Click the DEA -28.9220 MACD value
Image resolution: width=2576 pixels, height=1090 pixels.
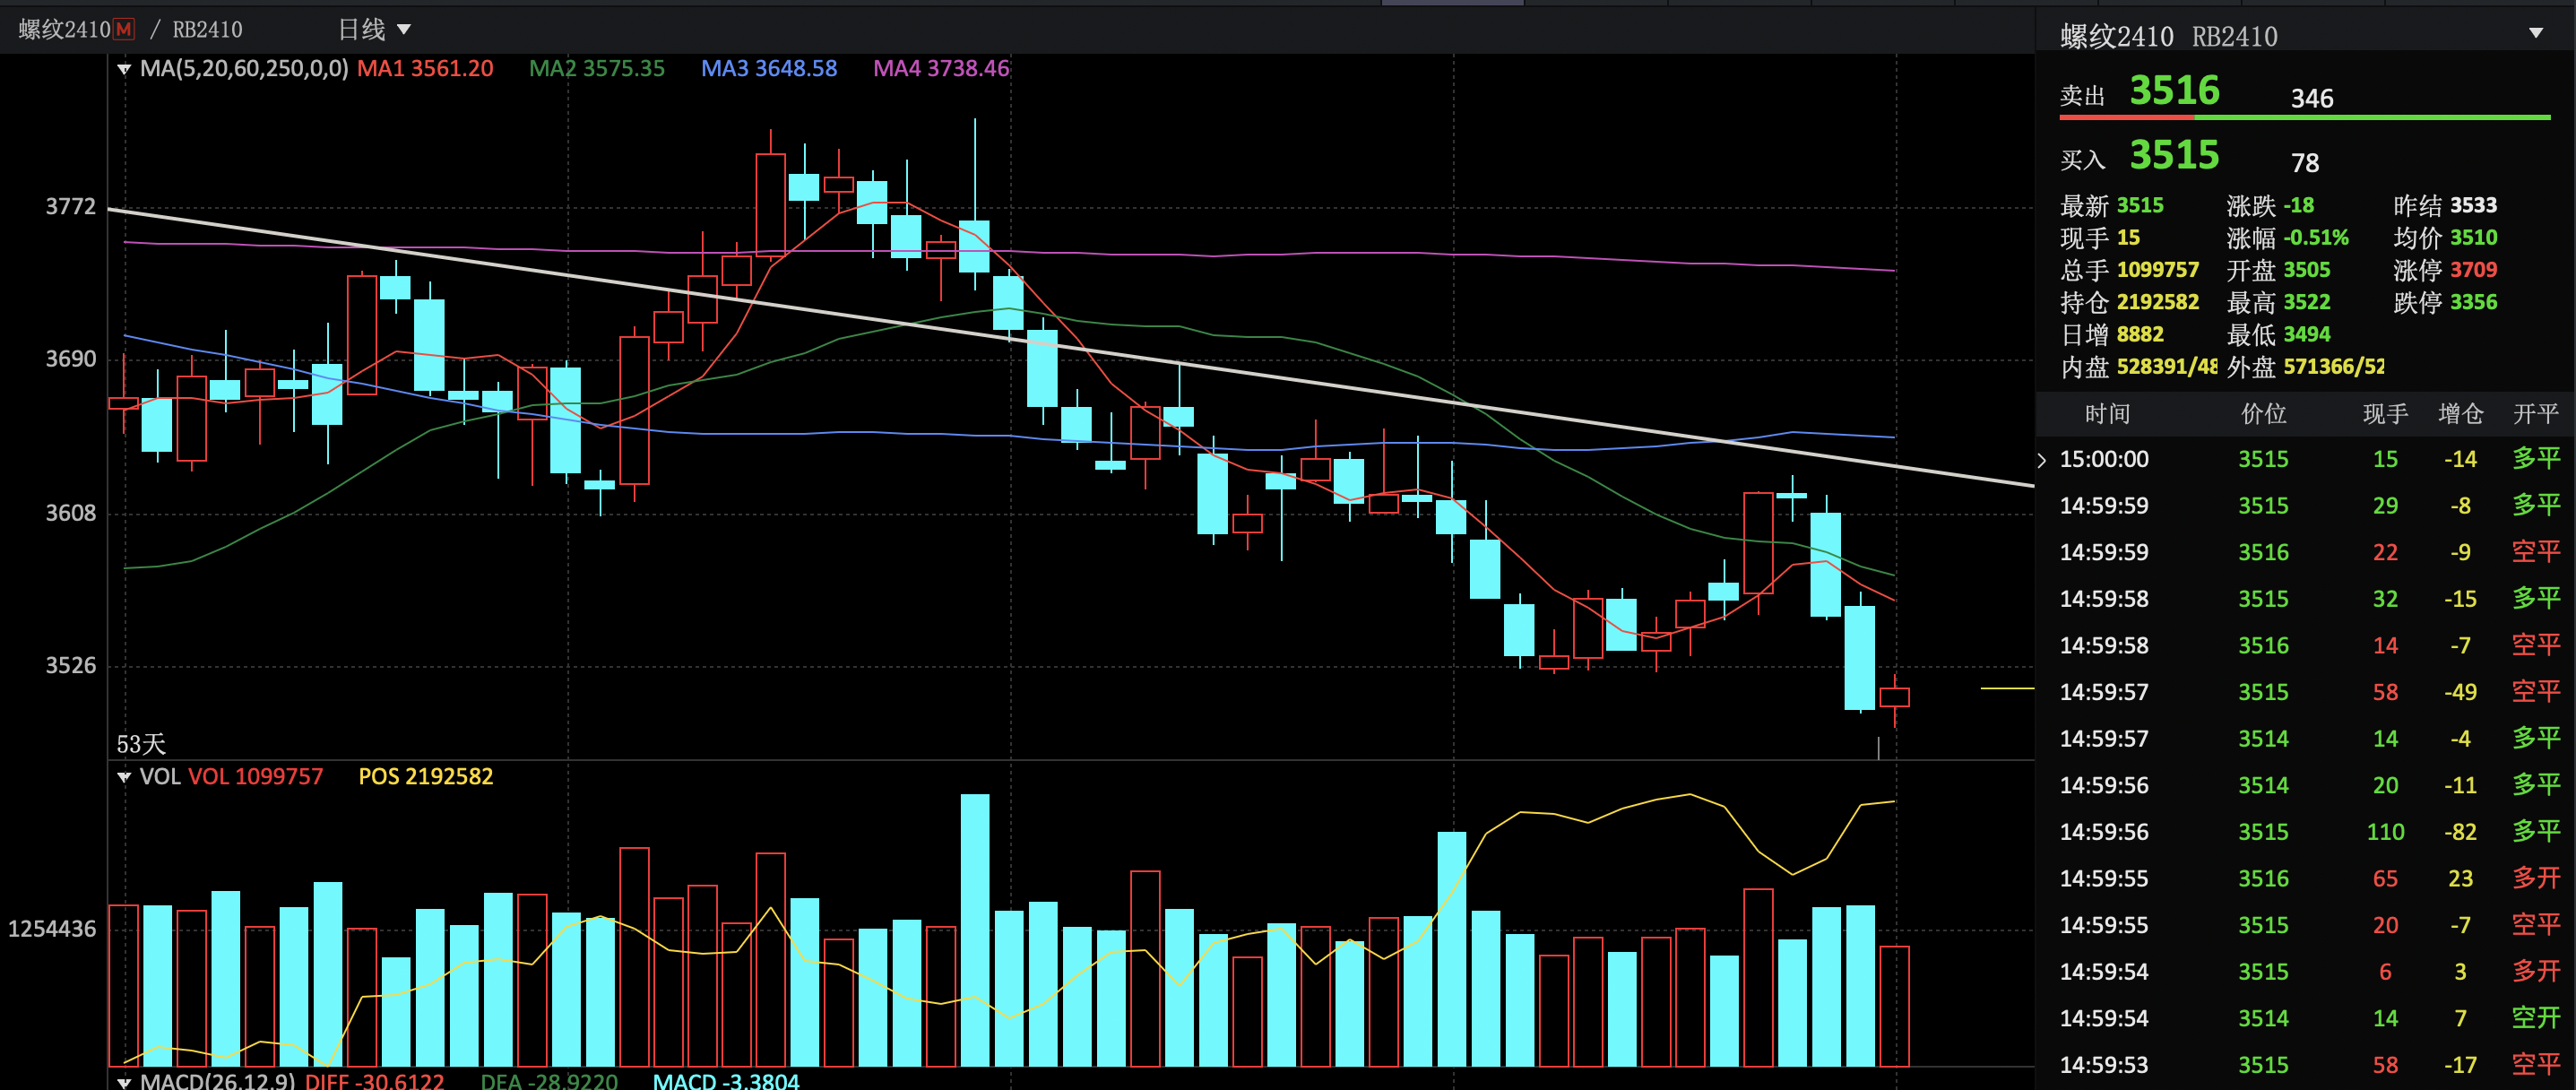(x=549, y=1081)
